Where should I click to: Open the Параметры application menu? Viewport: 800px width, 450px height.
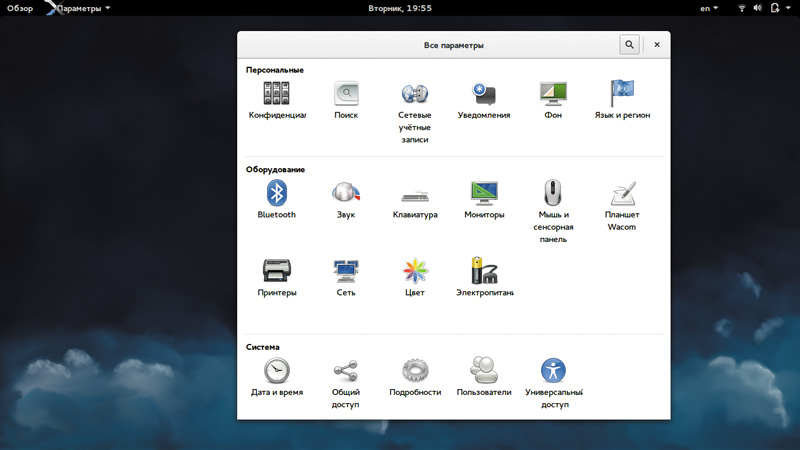tap(79, 8)
